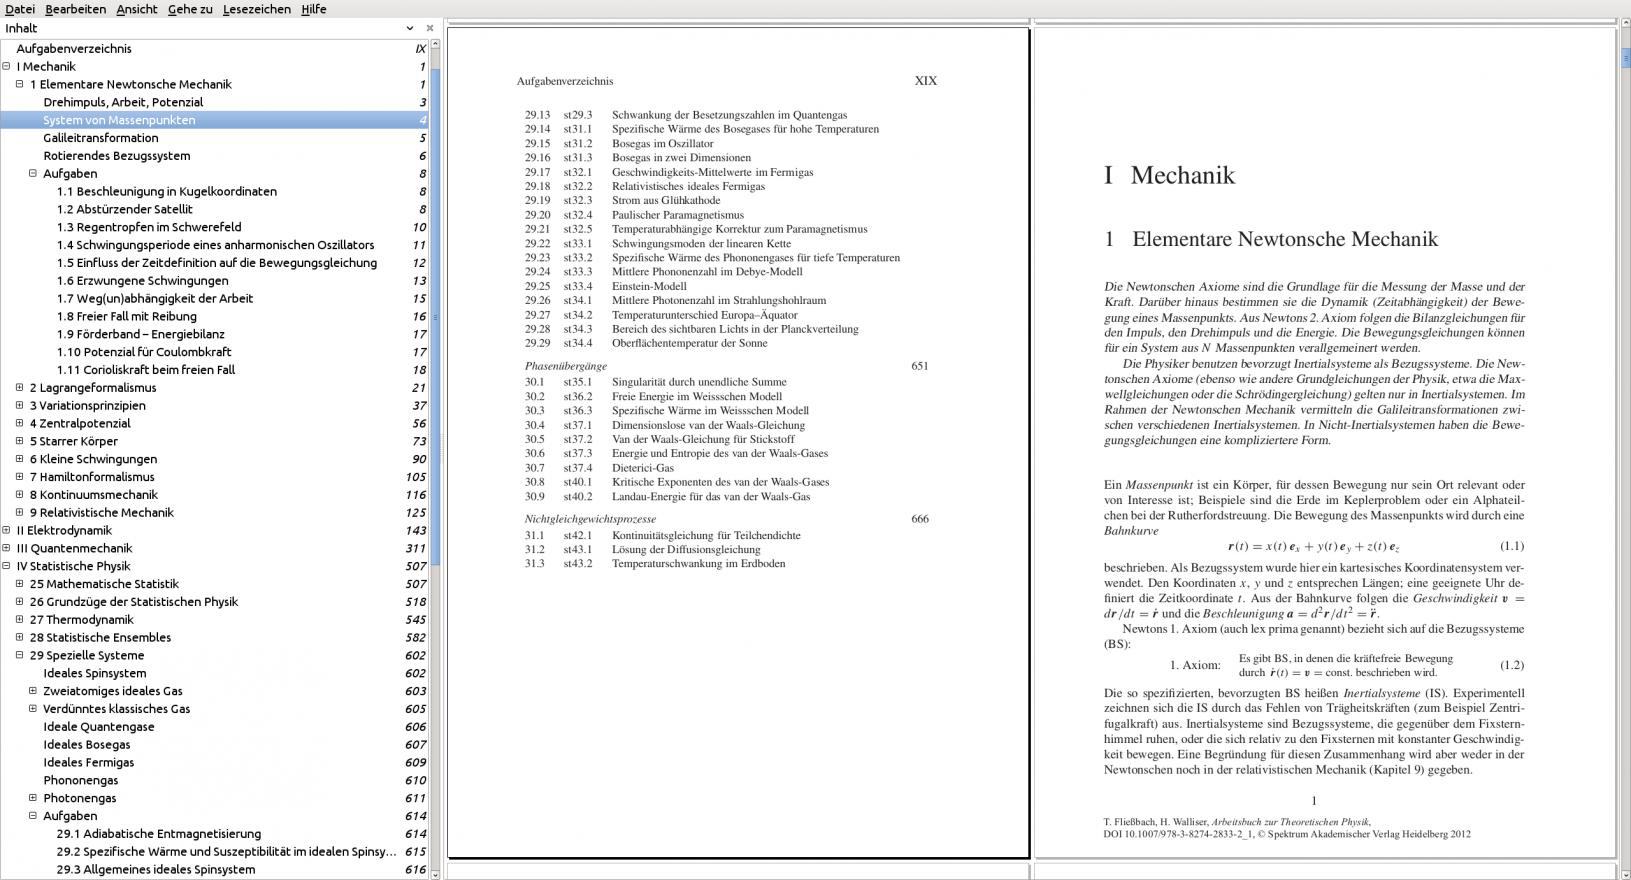This screenshot has height=880, width=1631.
Task: Collapse the I Mechanik section
Action: coord(6,67)
